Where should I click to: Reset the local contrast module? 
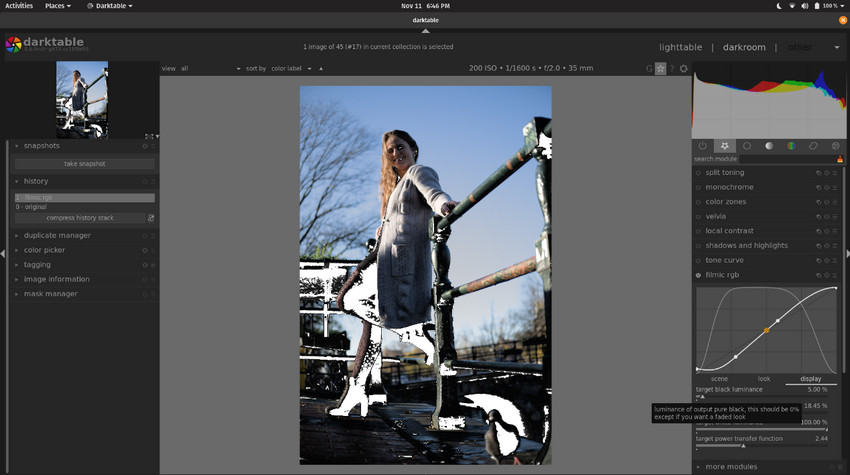[827, 232]
